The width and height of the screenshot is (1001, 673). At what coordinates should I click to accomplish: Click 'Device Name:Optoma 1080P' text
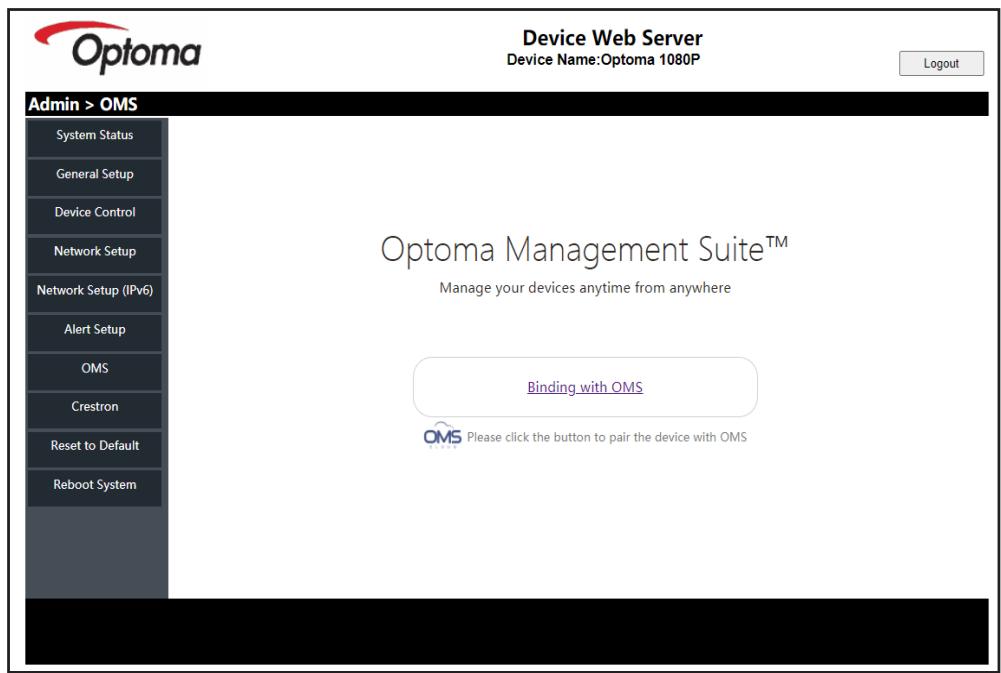click(603, 59)
